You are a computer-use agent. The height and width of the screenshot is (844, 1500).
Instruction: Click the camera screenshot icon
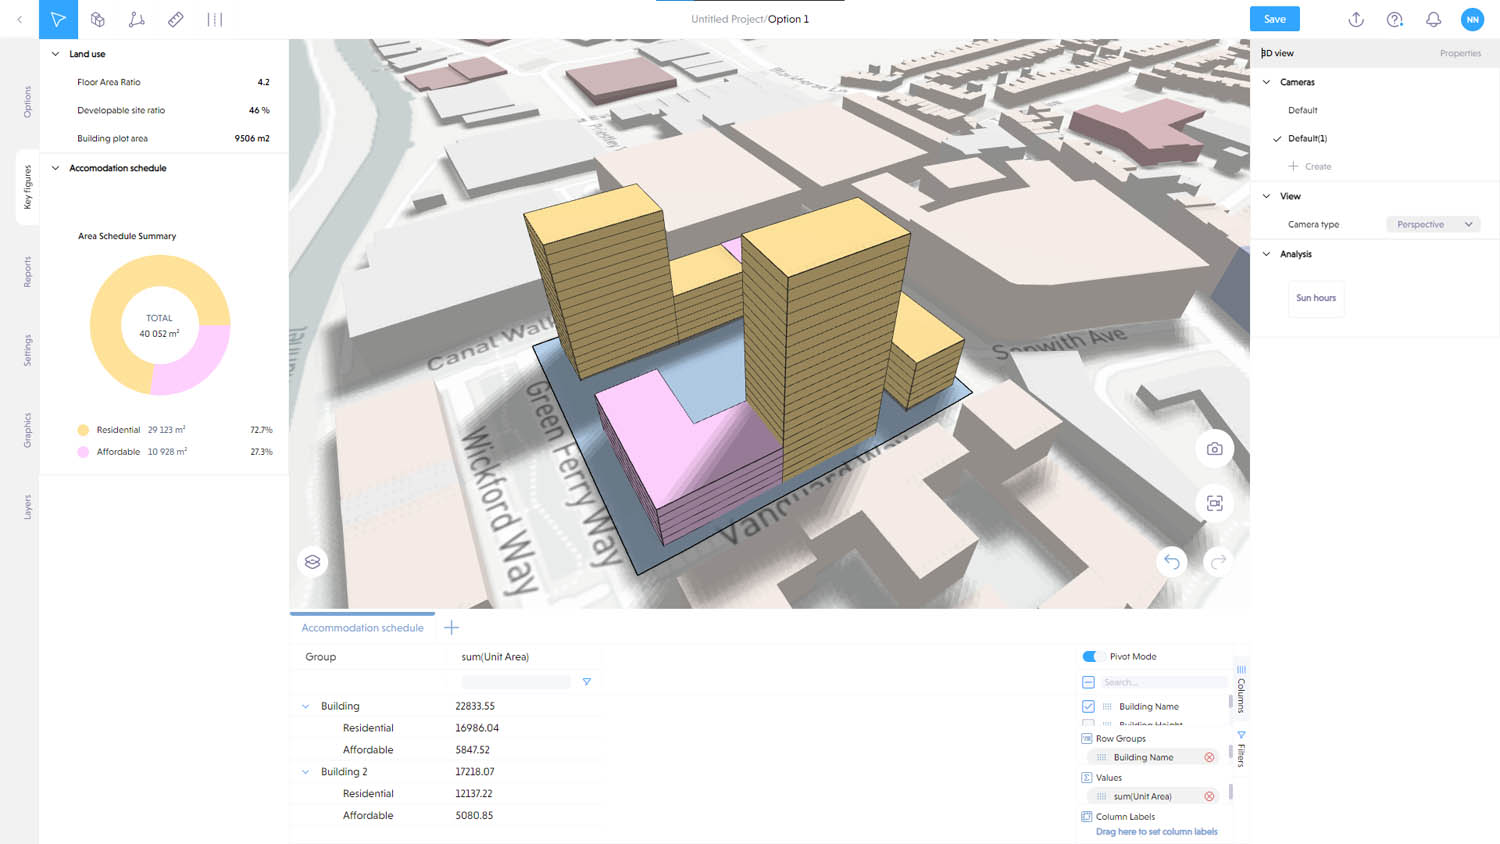(1214, 449)
